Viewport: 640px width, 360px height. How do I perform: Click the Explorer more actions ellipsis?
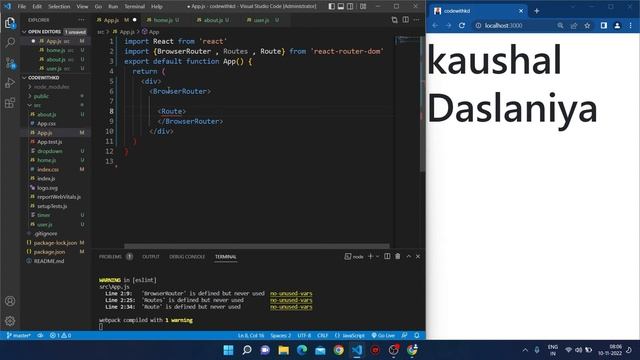pyautogui.click(x=82, y=20)
